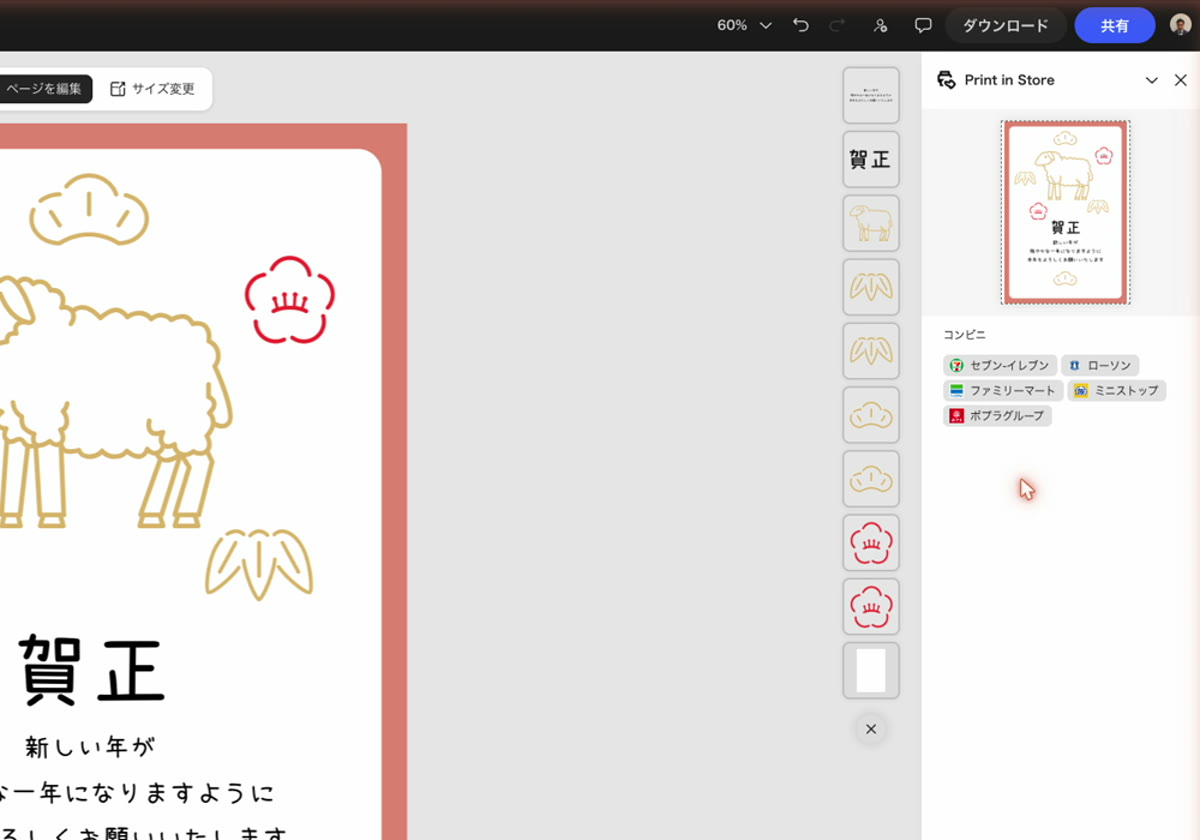
Task: Open the 60% zoom level dropdown
Action: pyautogui.click(x=744, y=25)
